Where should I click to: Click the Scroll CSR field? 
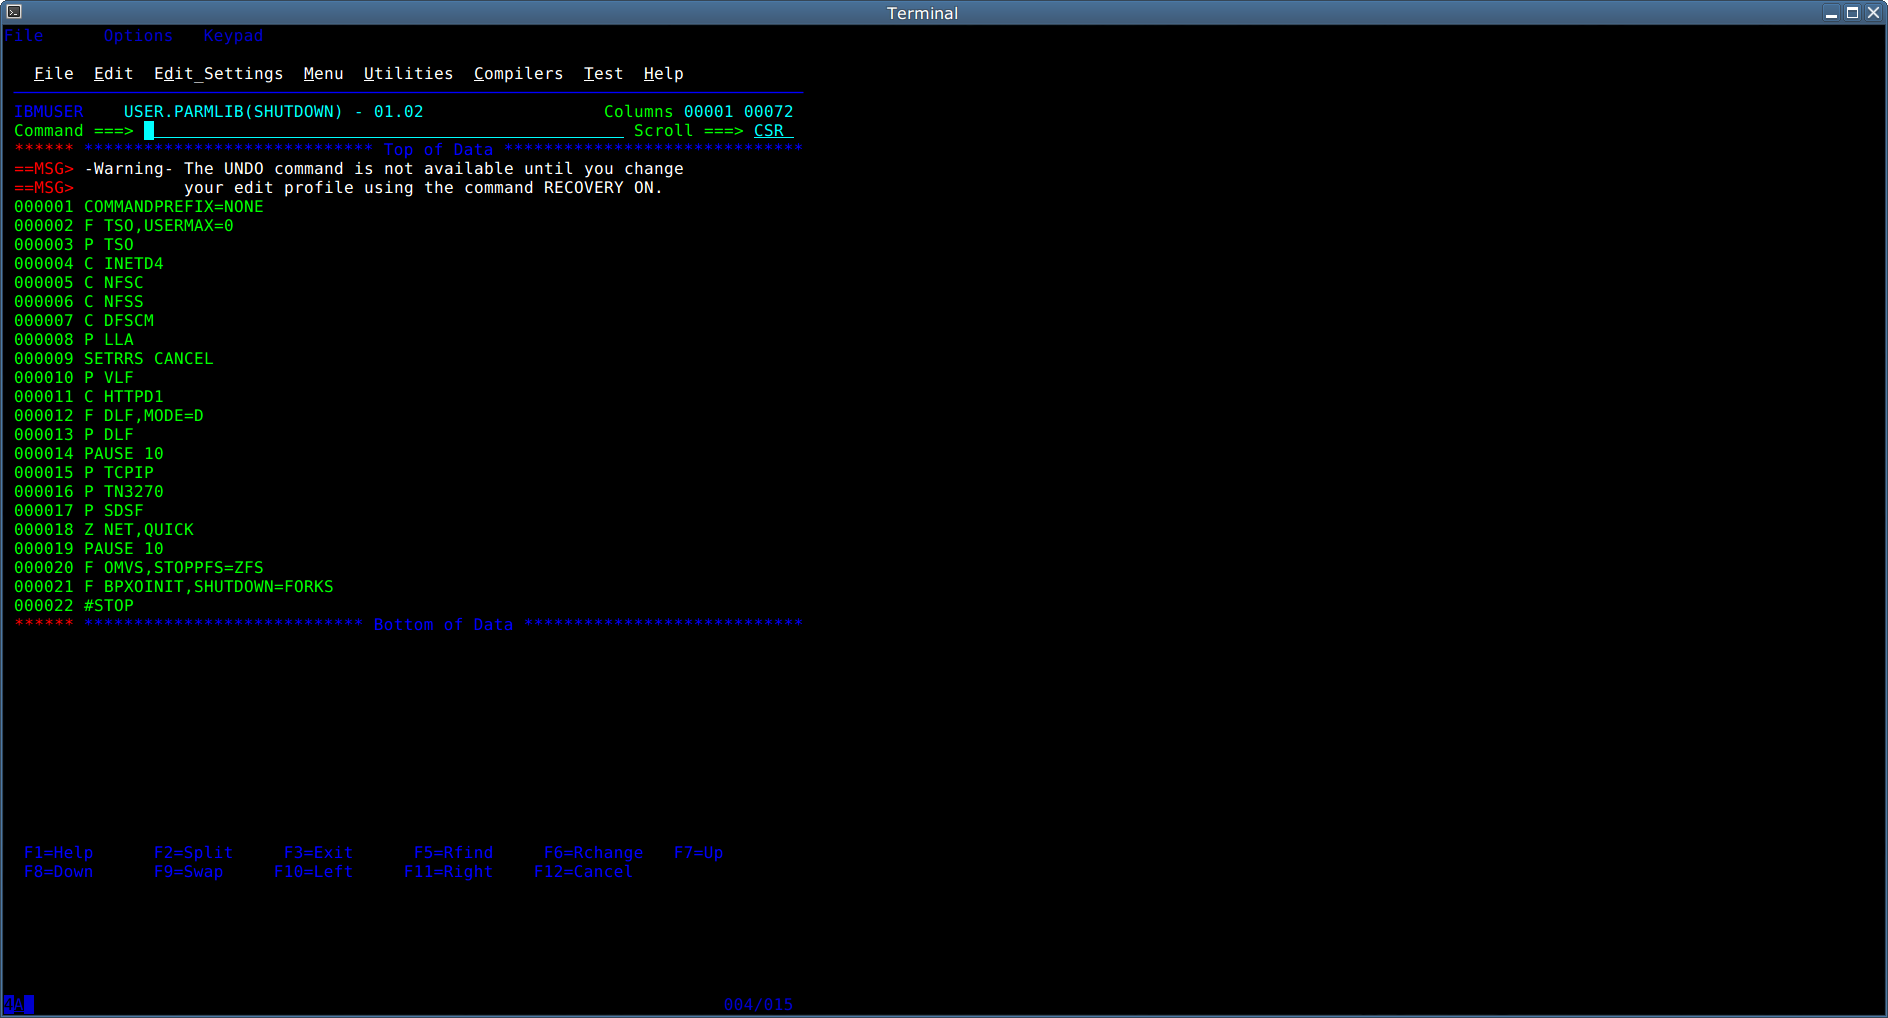773,131
